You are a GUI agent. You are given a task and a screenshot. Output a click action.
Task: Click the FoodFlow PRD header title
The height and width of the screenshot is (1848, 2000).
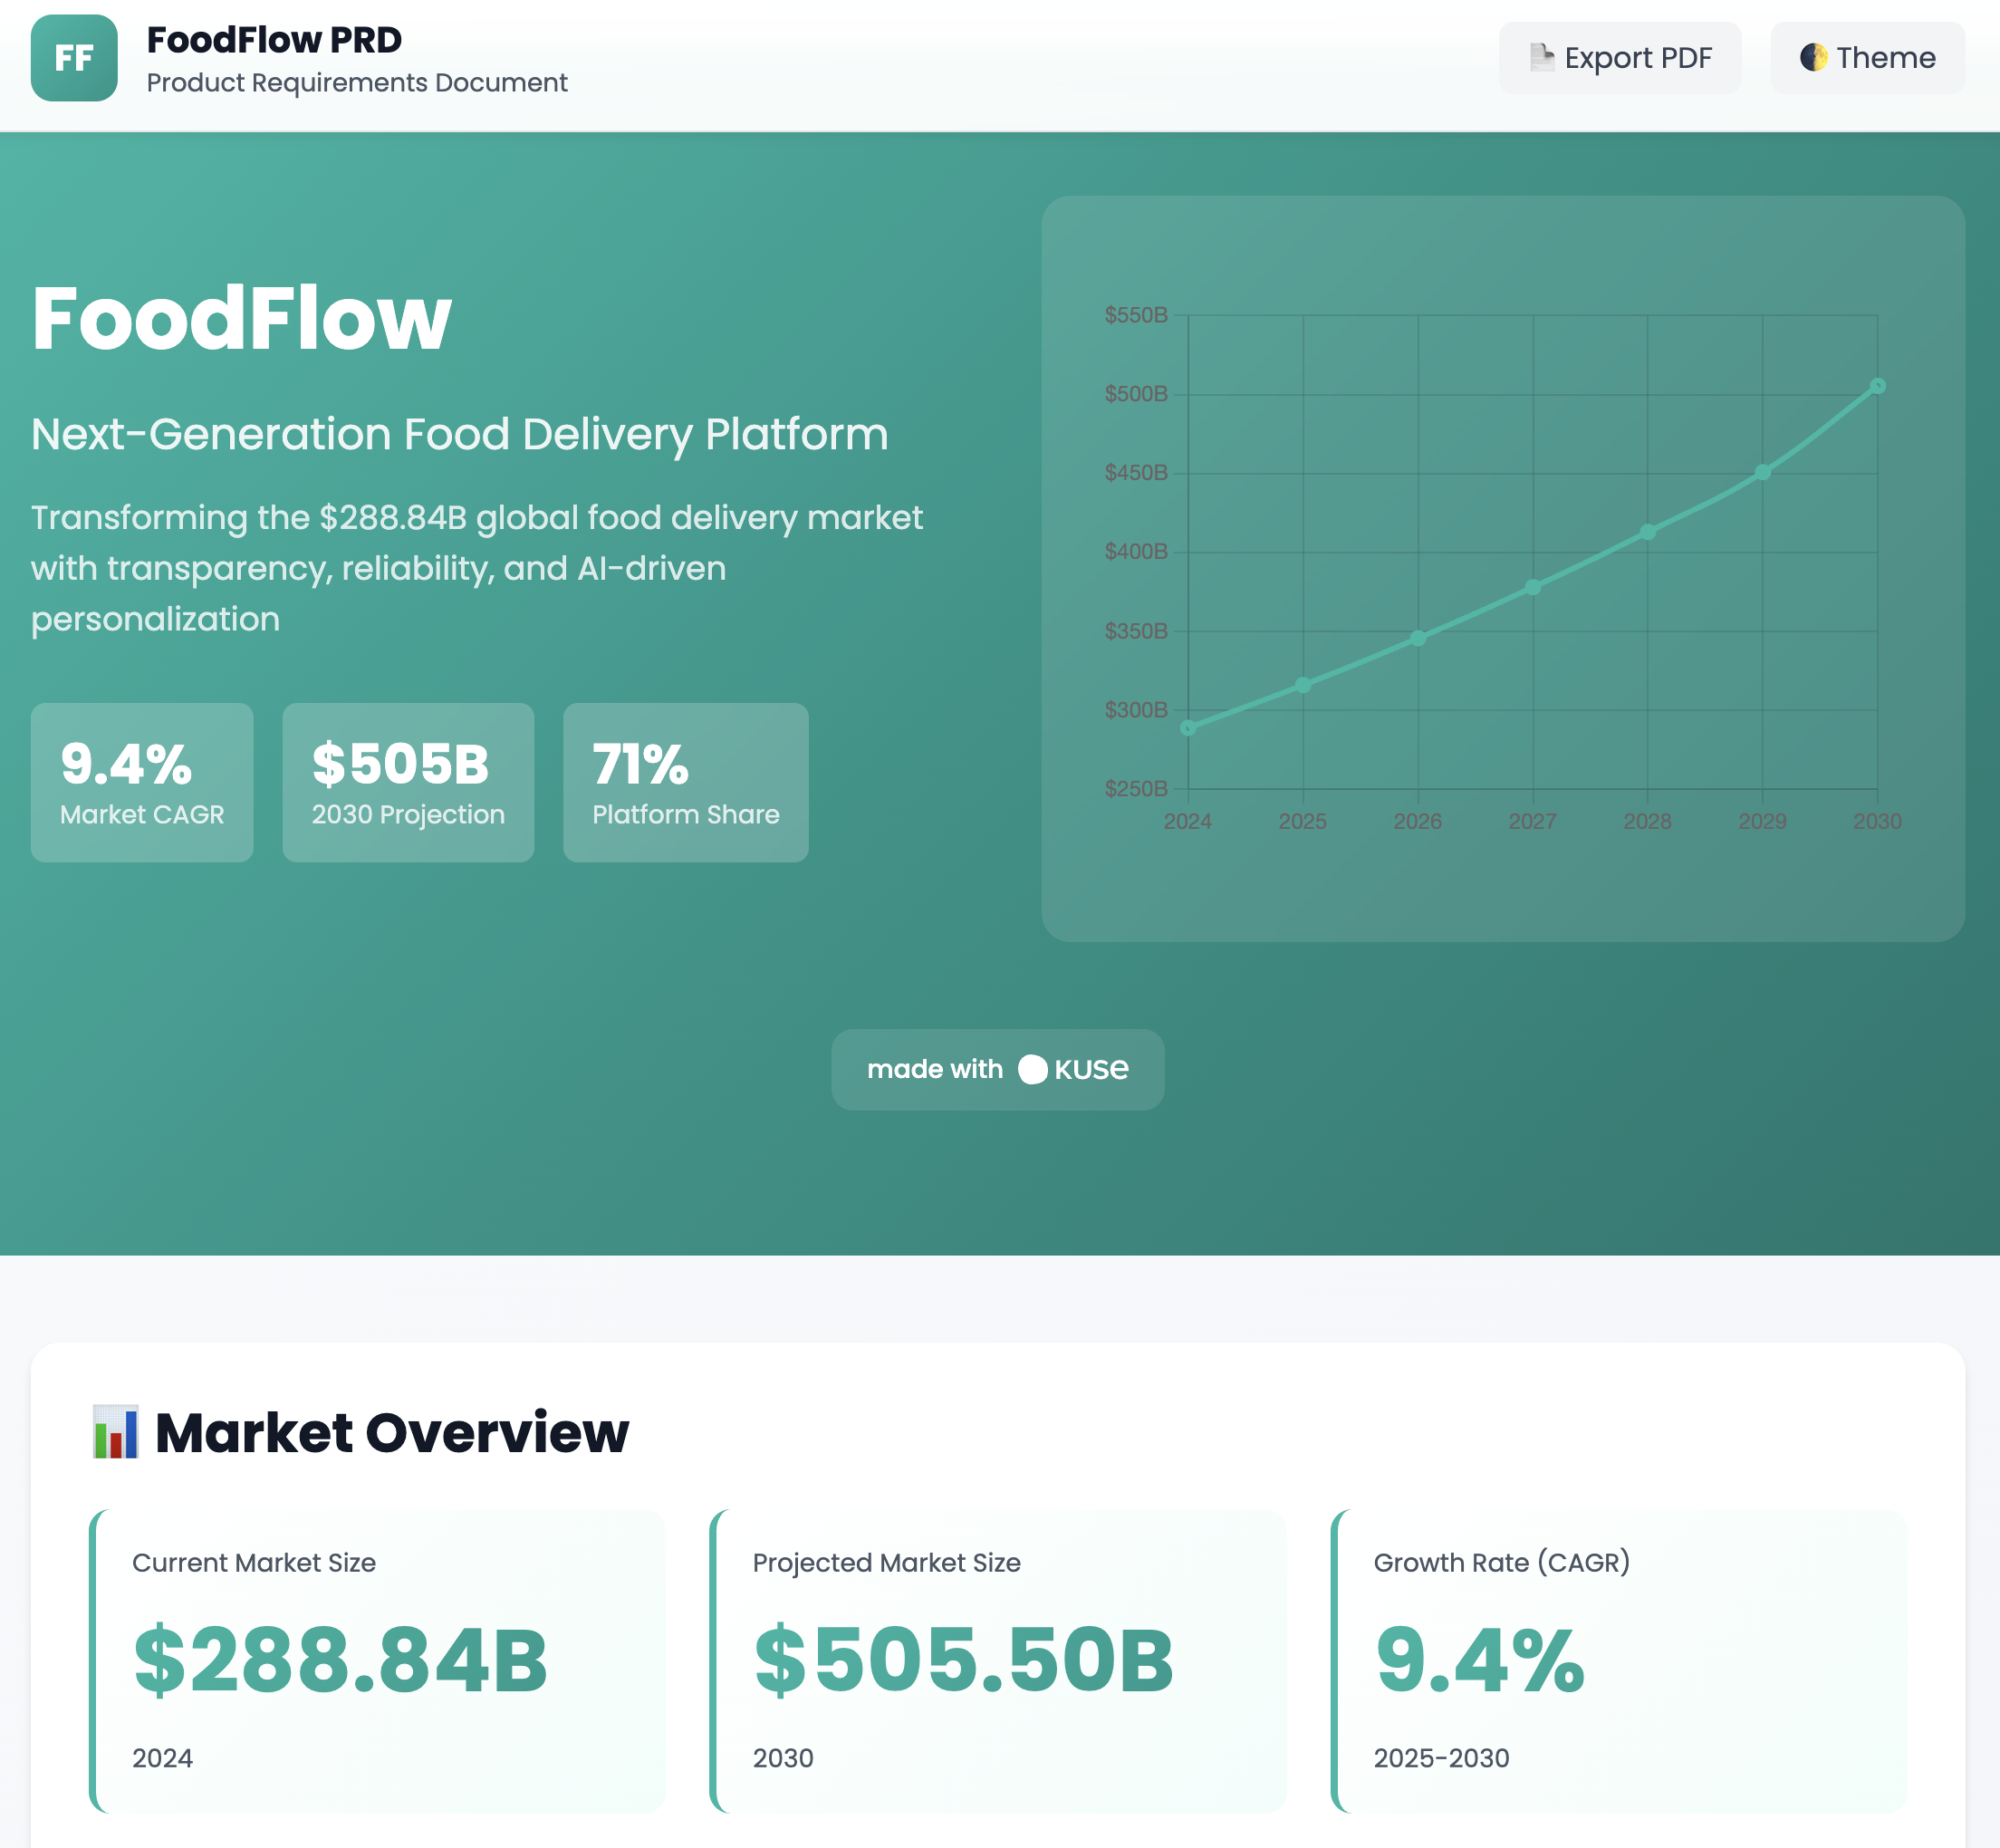pos(274,40)
